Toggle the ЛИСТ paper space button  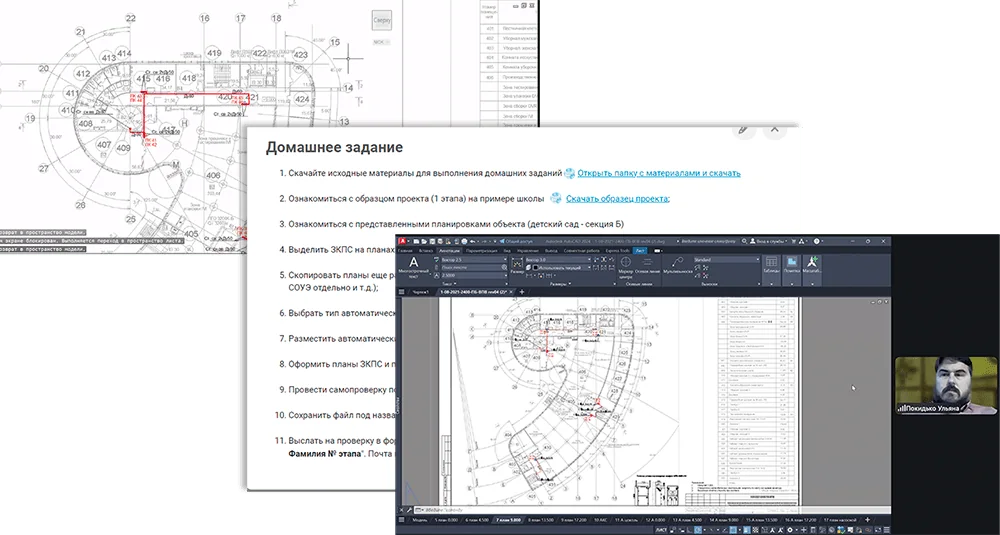(661, 530)
